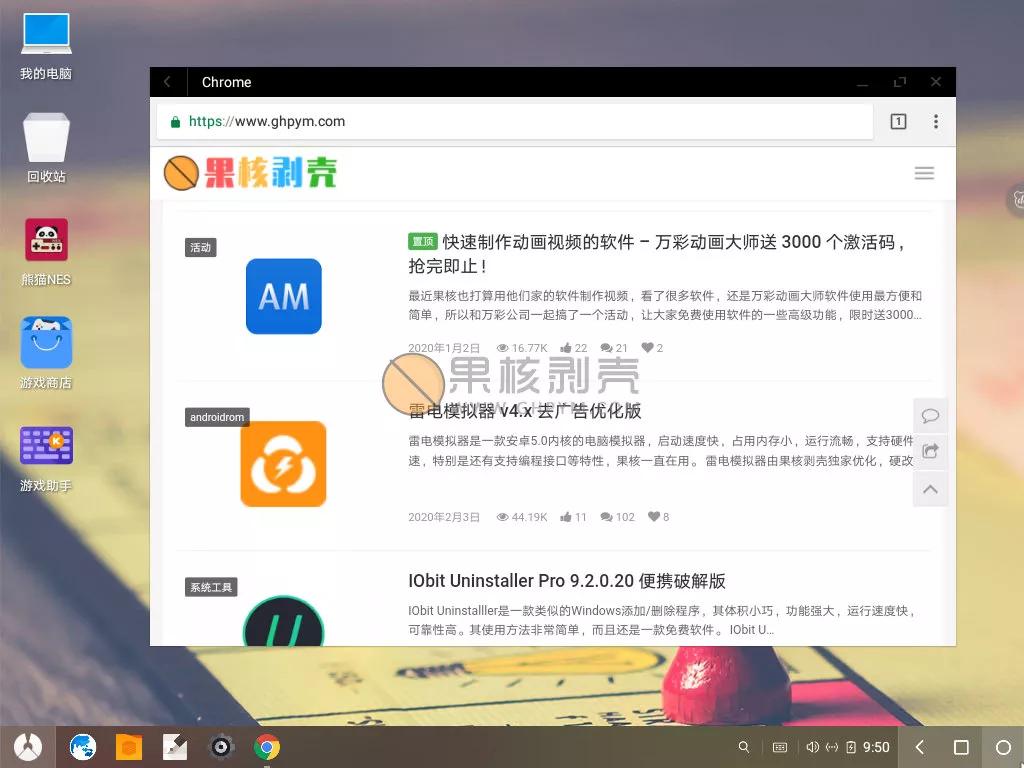Viewport: 1024px width, 768px height.
Task: Open search from the taskbar magnifier icon
Action: (x=744, y=747)
